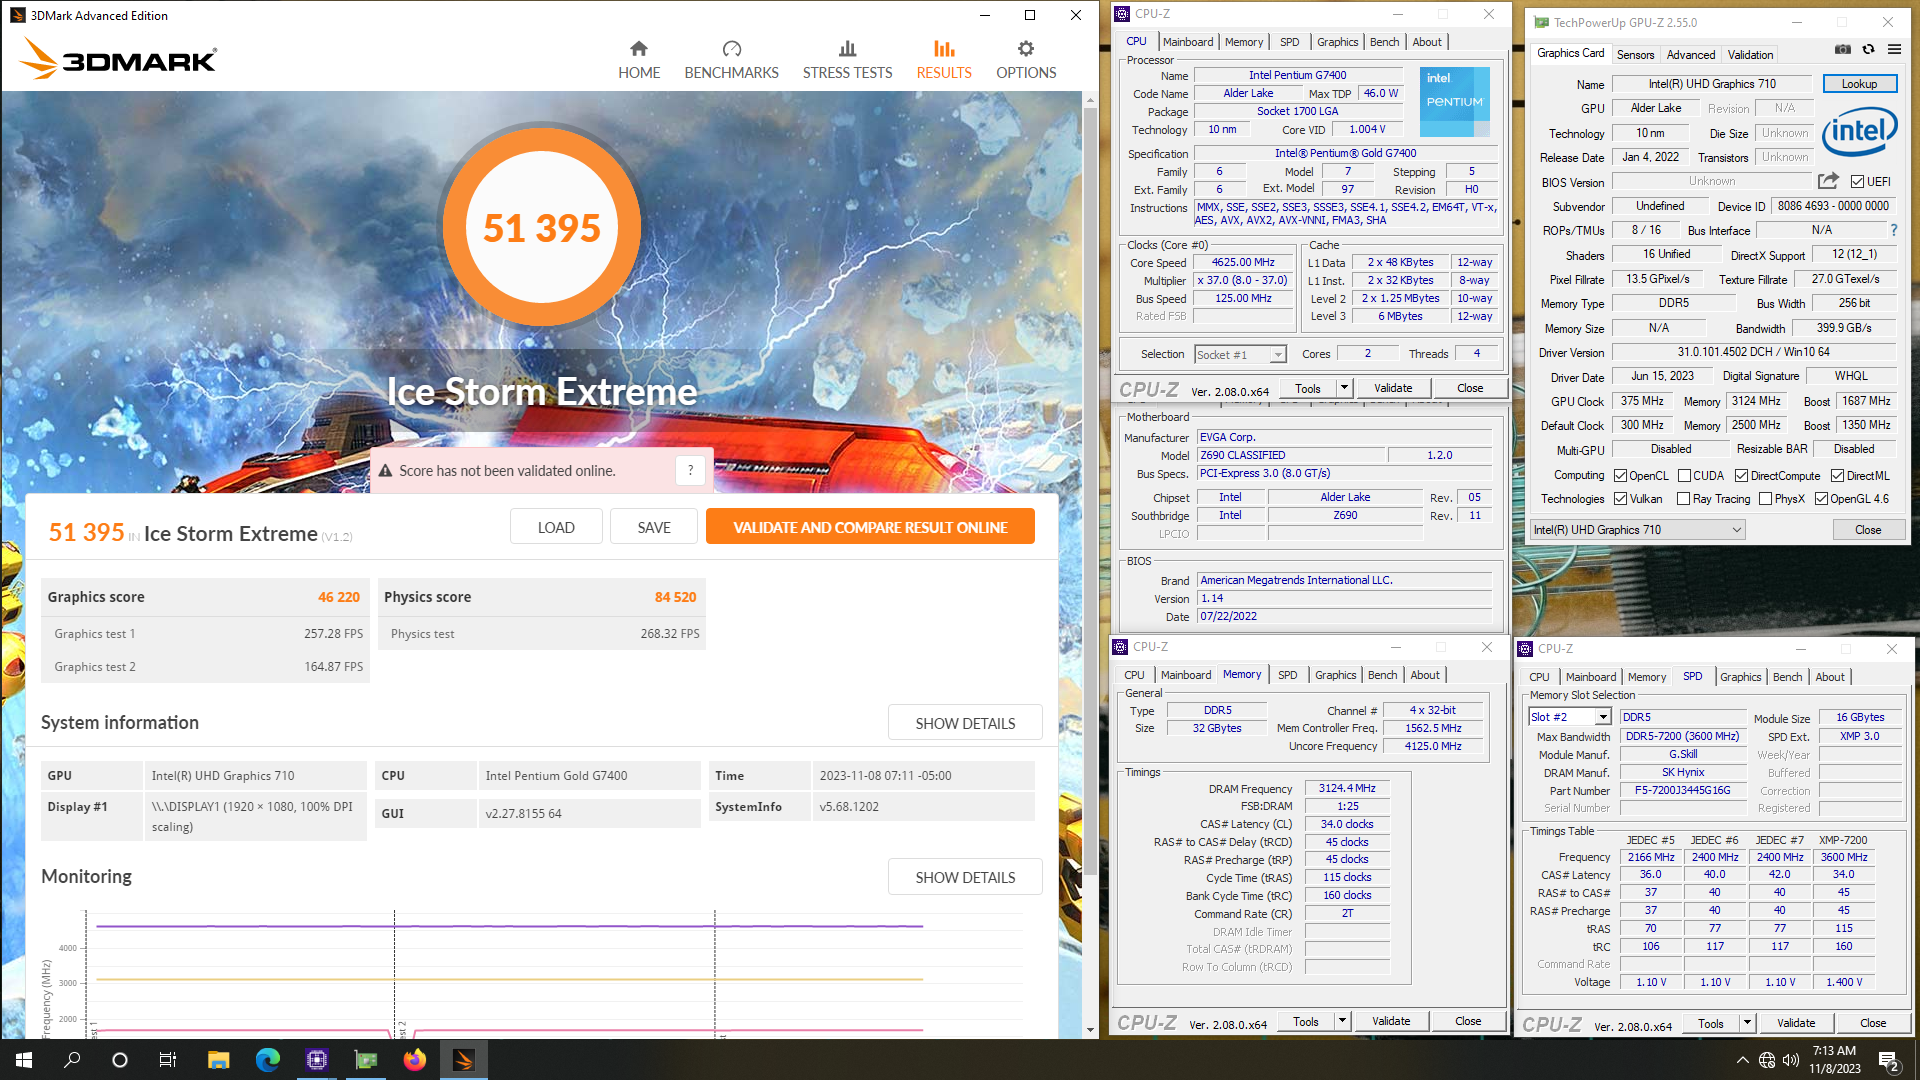1920x1080 pixels.
Task: Click the Intel Pentium badge in CPU-Z
Action: point(1454,101)
